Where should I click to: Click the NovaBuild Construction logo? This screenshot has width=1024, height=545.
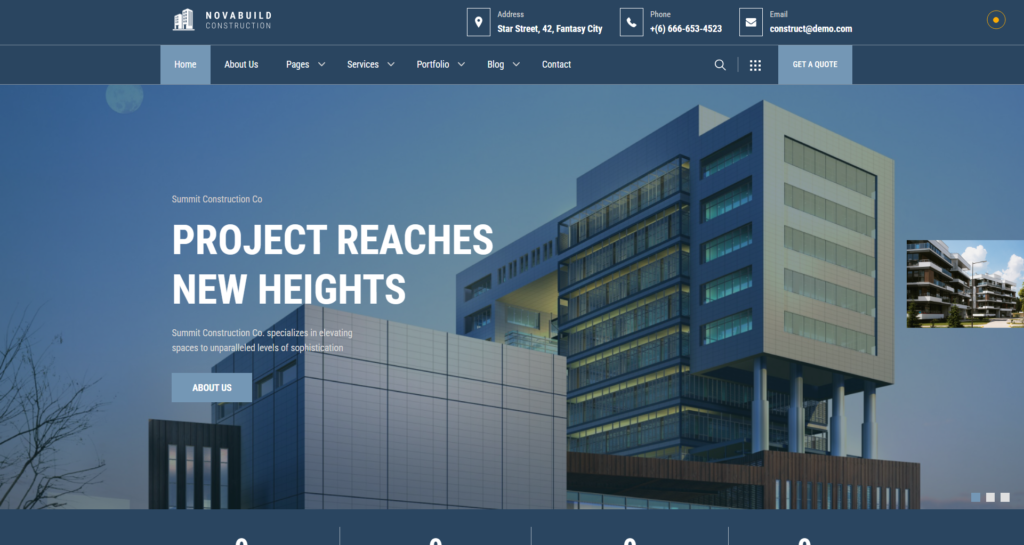click(222, 20)
